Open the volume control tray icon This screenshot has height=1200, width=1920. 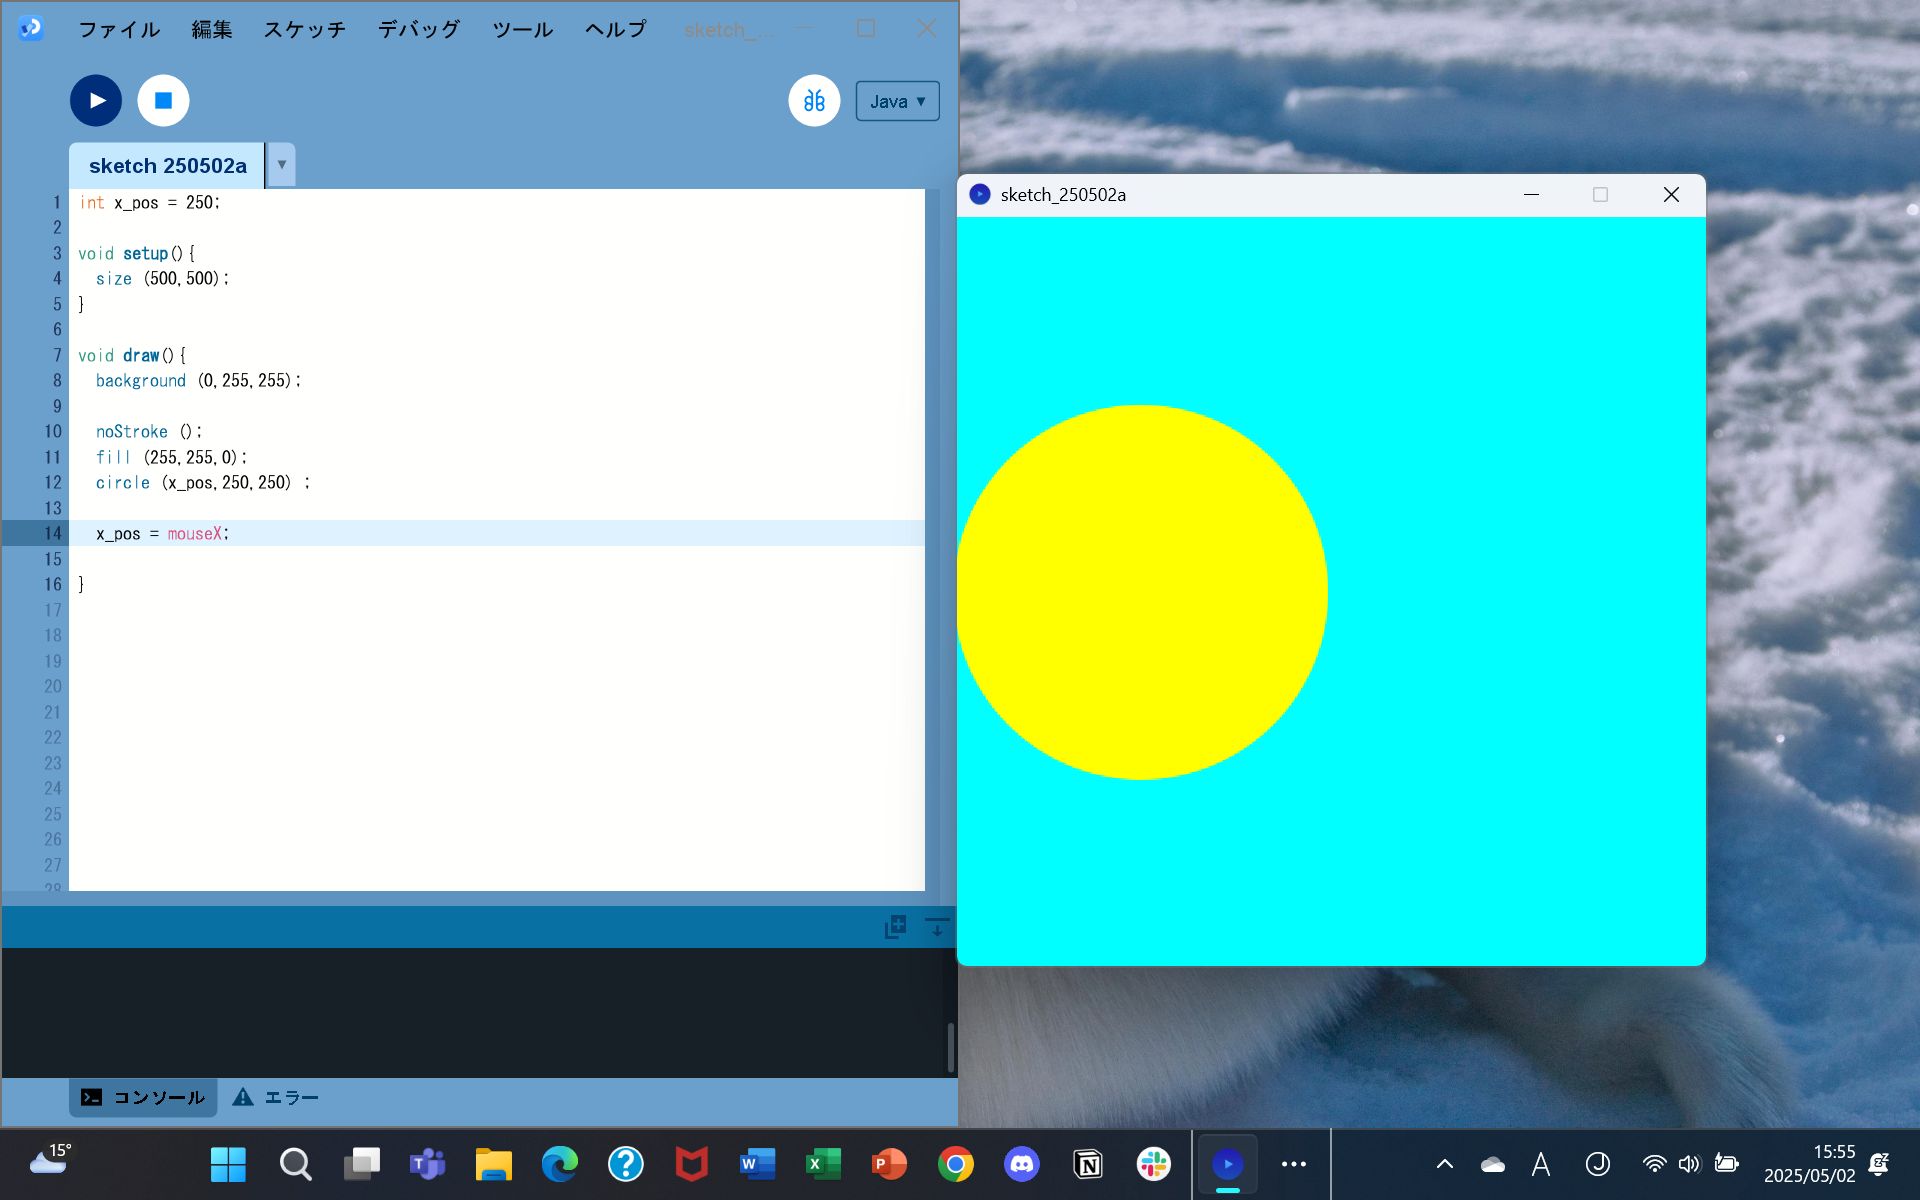pyautogui.click(x=1690, y=1164)
